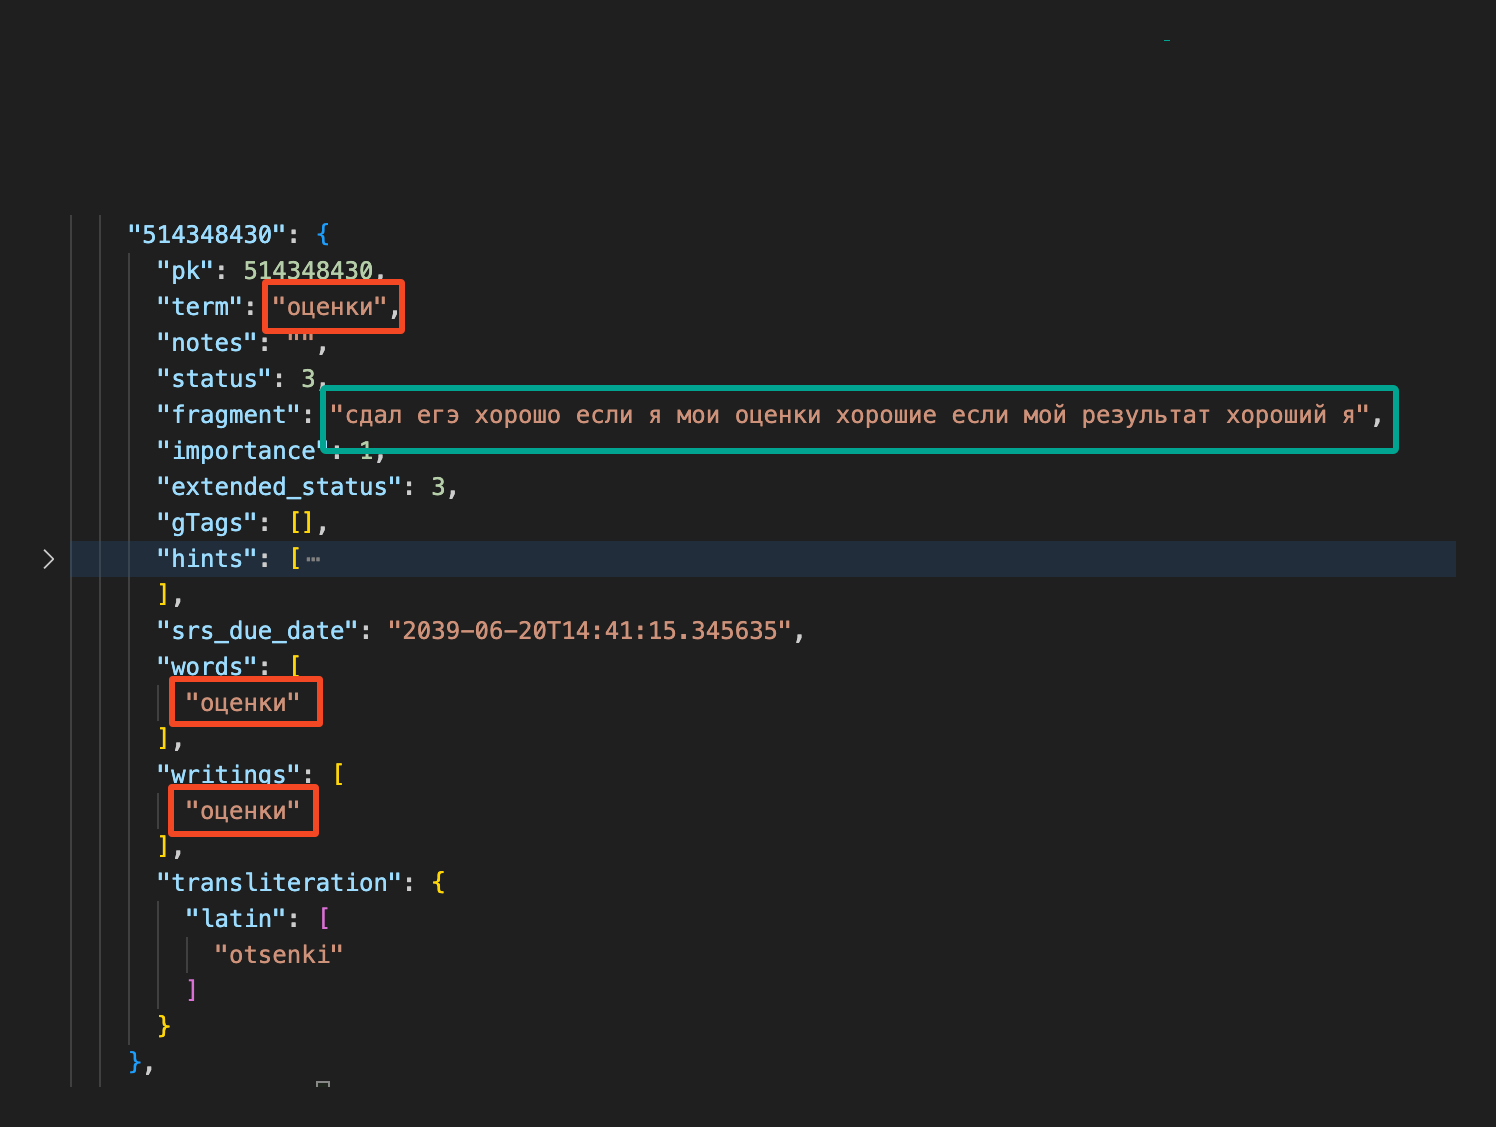Click the empty "gTags" array brackets
Image resolution: width=1496 pixels, height=1127 pixels.
point(301,523)
